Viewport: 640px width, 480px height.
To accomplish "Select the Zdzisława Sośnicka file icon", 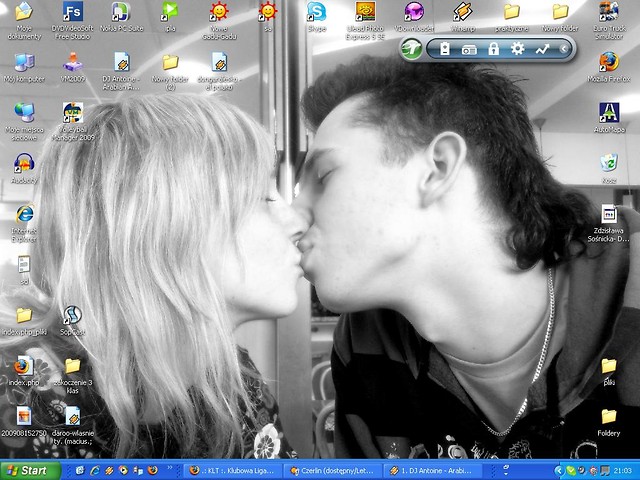I will [609, 223].
